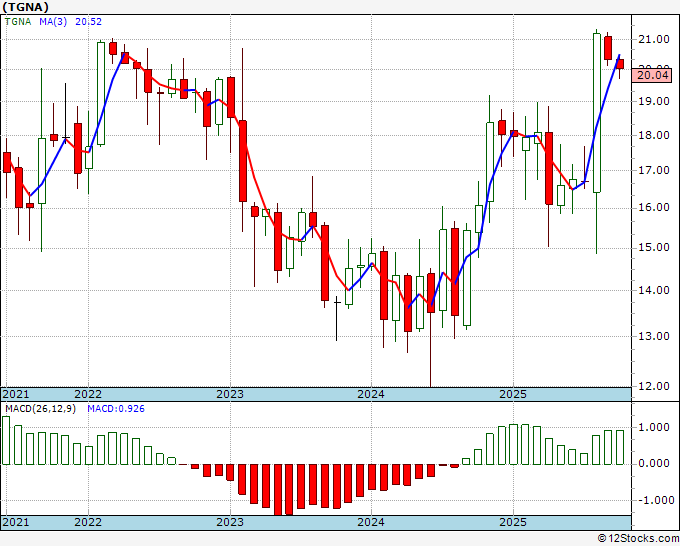Click the (TGNA) chart title

click(x=26, y=7)
